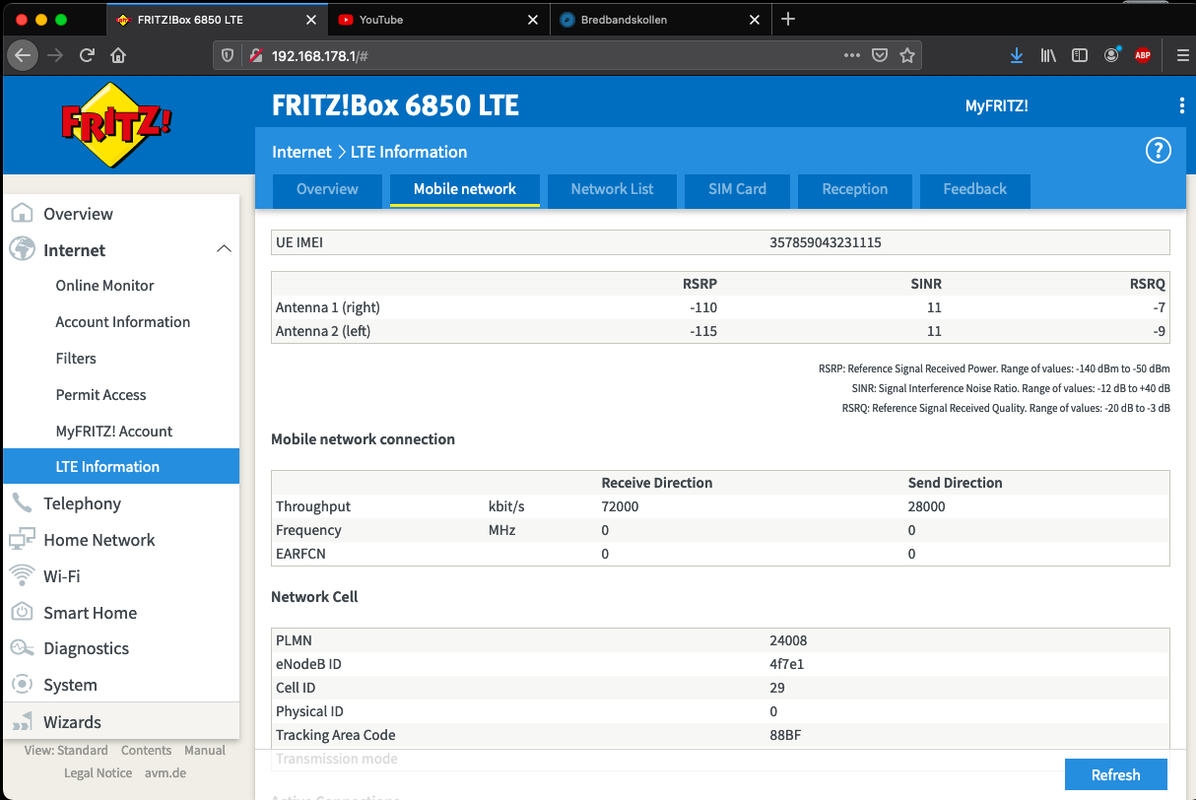Expand the Diagnostics section
Viewport: 1196px width, 800px height.
[x=121, y=648]
